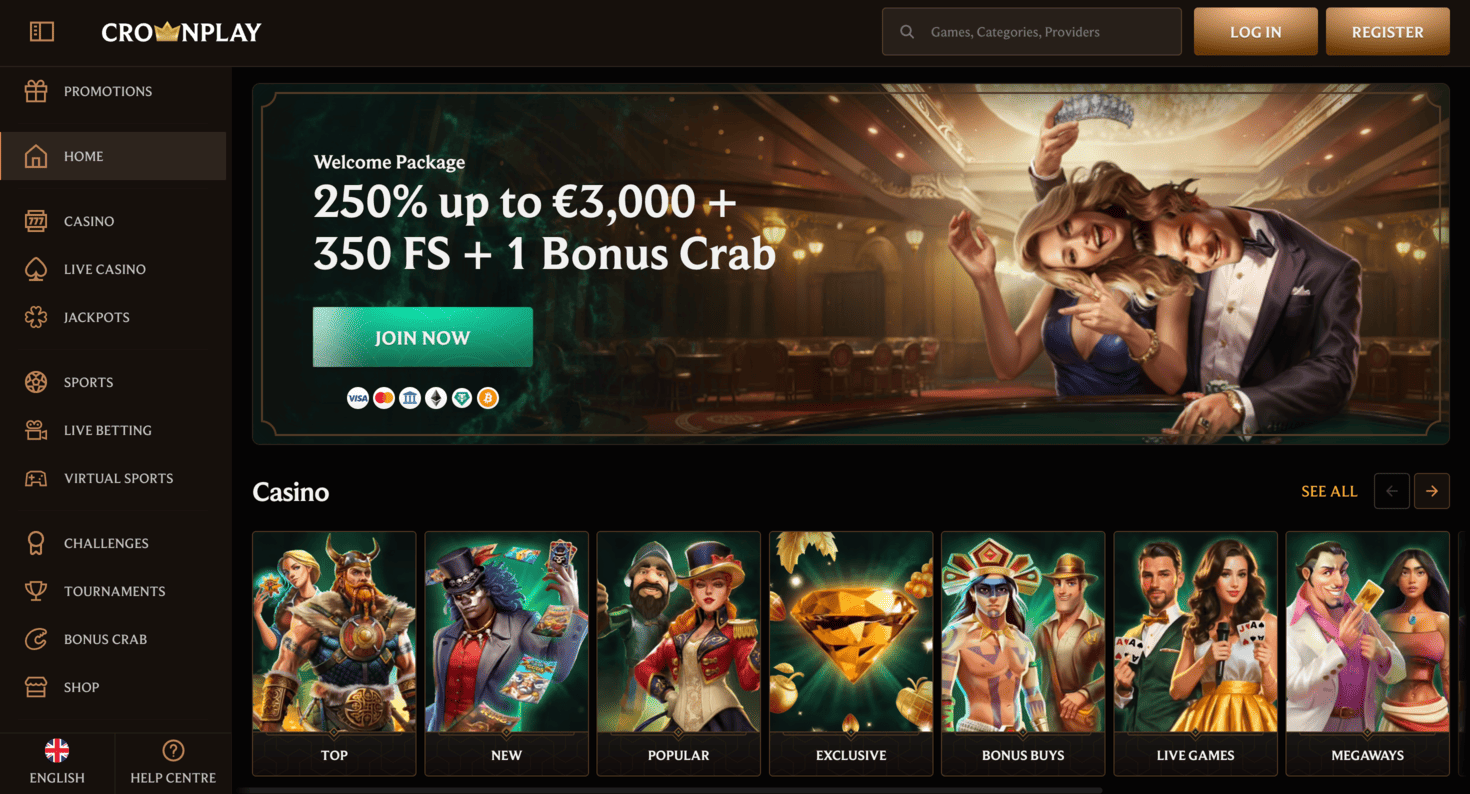
Task: Click the REGISTER button
Action: [x=1388, y=32]
